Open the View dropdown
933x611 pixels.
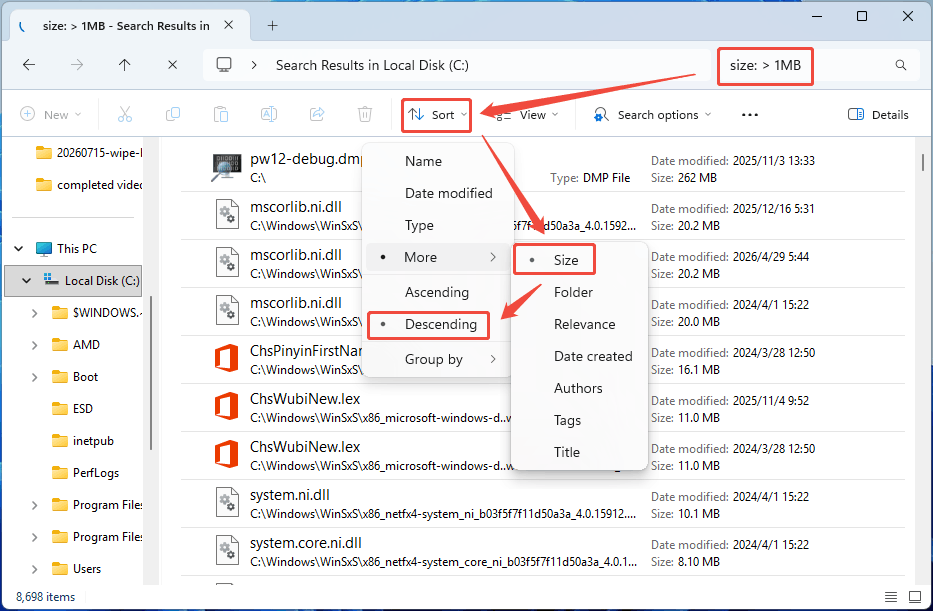point(527,115)
